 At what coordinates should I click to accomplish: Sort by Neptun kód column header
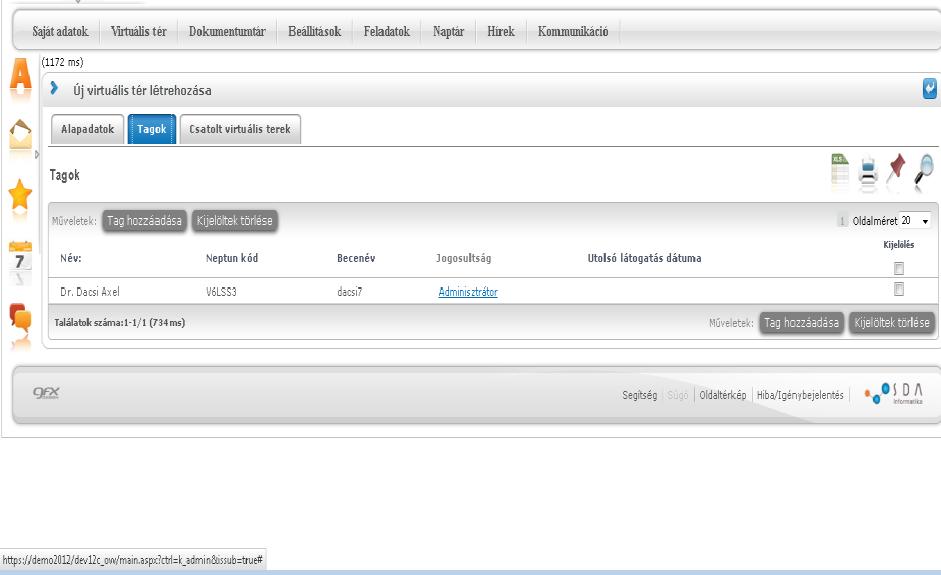[232, 258]
